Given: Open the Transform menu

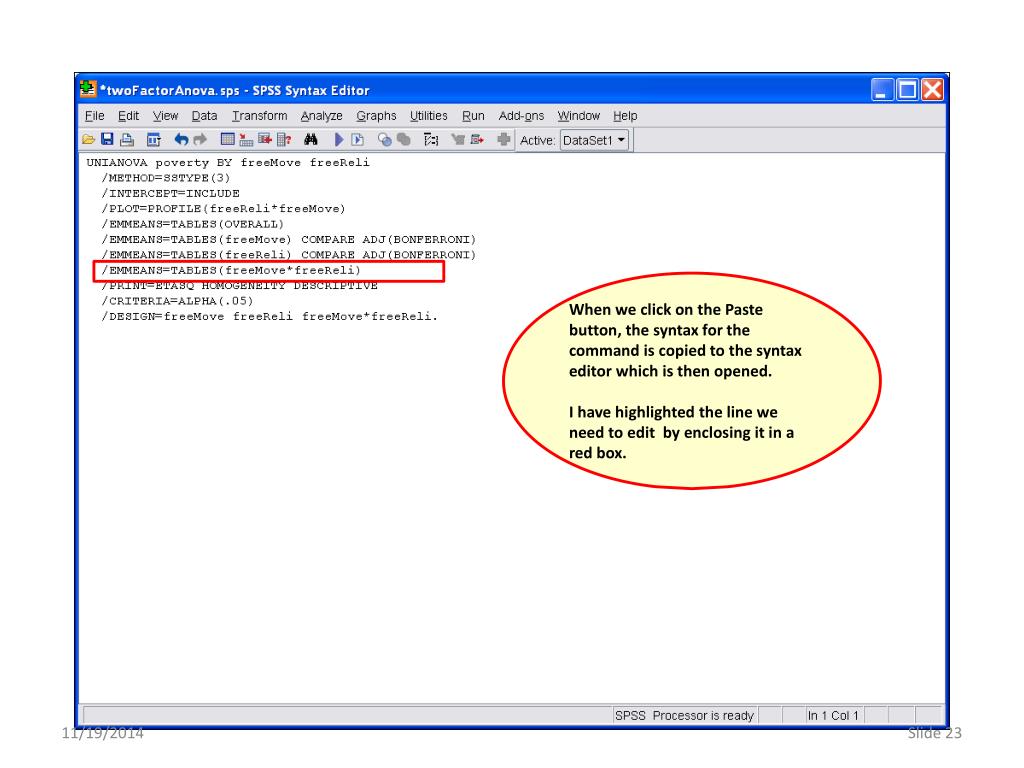Looking at the screenshot, I should click(x=259, y=116).
